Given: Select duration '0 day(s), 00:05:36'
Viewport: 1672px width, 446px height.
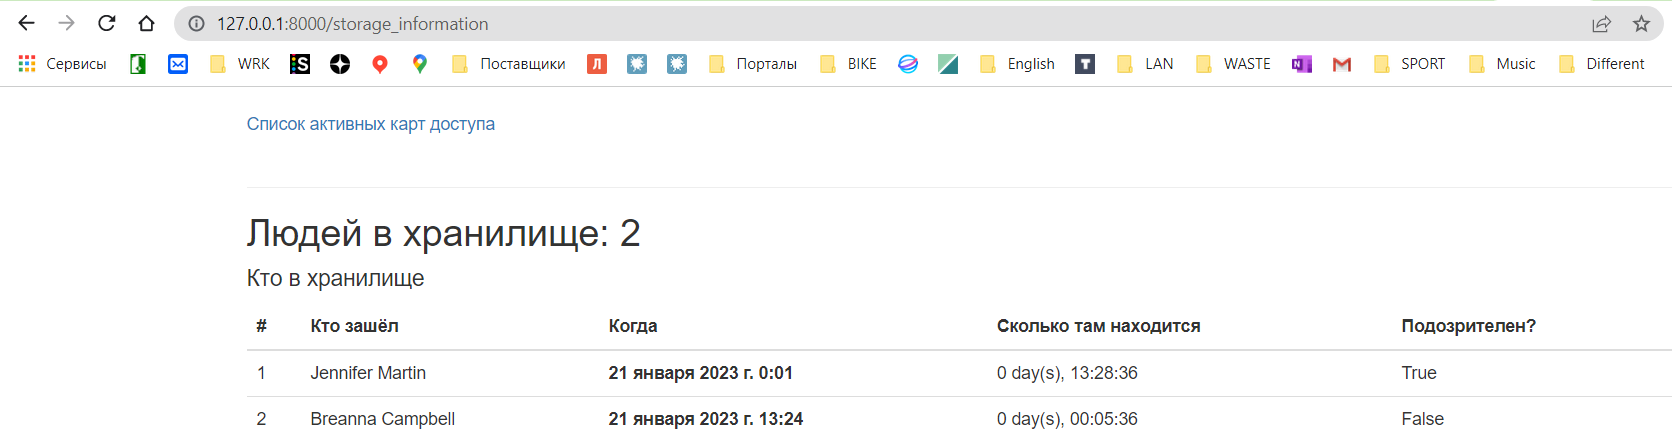Looking at the screenshot, I should click(1067, 419).
